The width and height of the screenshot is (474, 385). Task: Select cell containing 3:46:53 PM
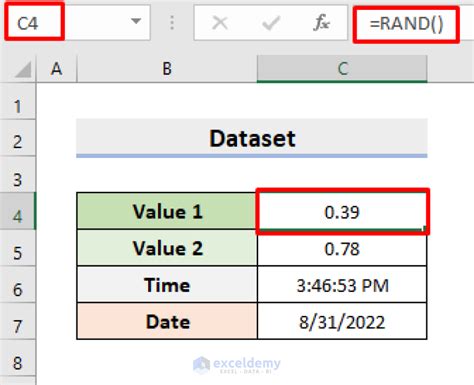tap(342, 285)
